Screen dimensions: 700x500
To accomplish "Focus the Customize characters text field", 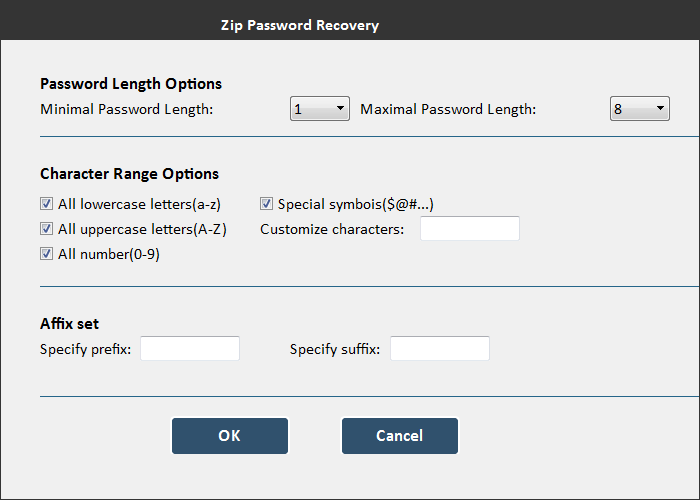I will click(x=470, y=229).
